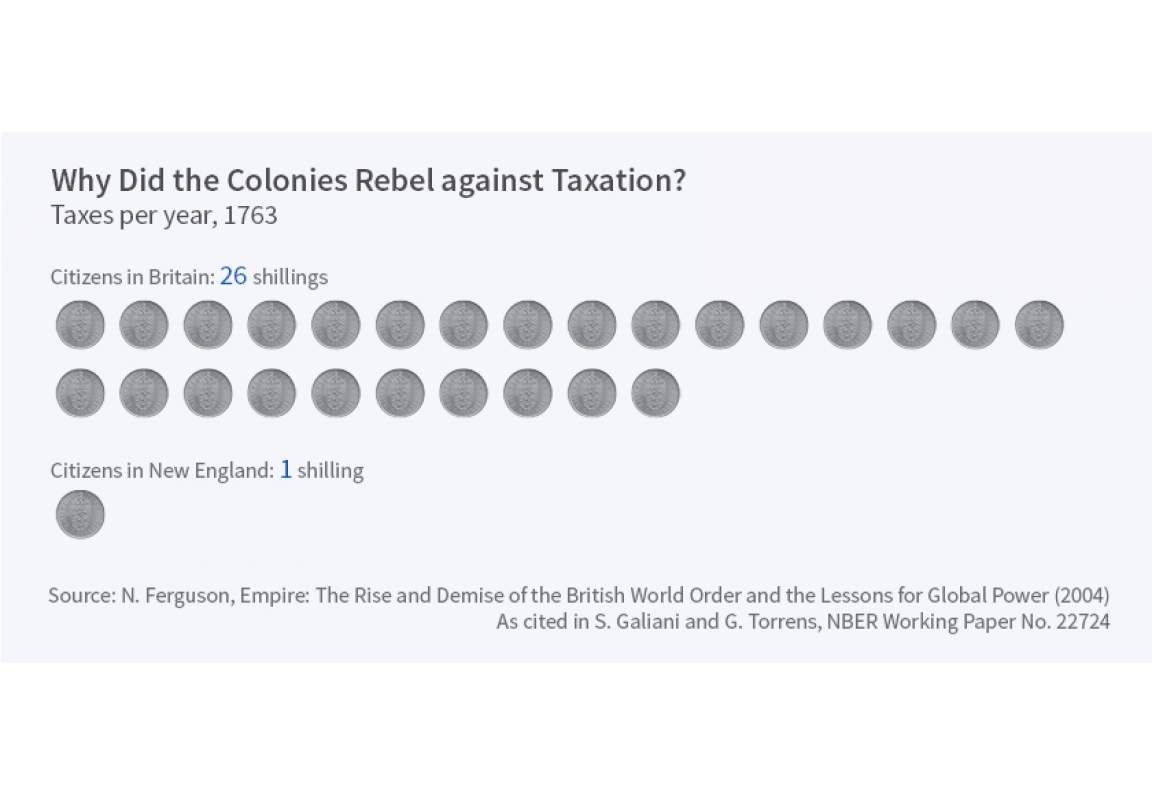Click the word 'shilling' in the New England label
This screenshot has height=796, width=1152.
point(330,470)
